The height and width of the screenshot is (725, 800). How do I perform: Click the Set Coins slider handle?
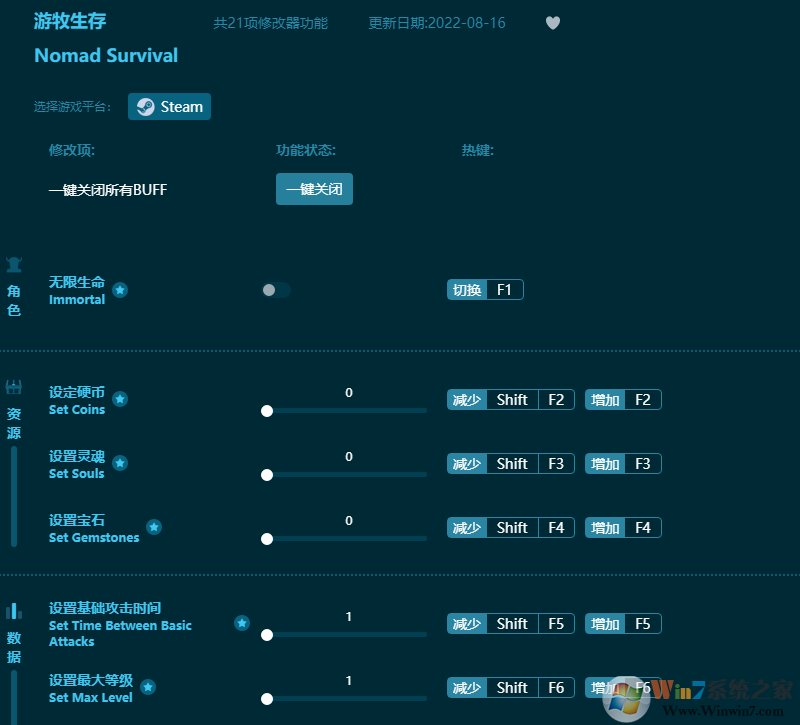(267, 410)
